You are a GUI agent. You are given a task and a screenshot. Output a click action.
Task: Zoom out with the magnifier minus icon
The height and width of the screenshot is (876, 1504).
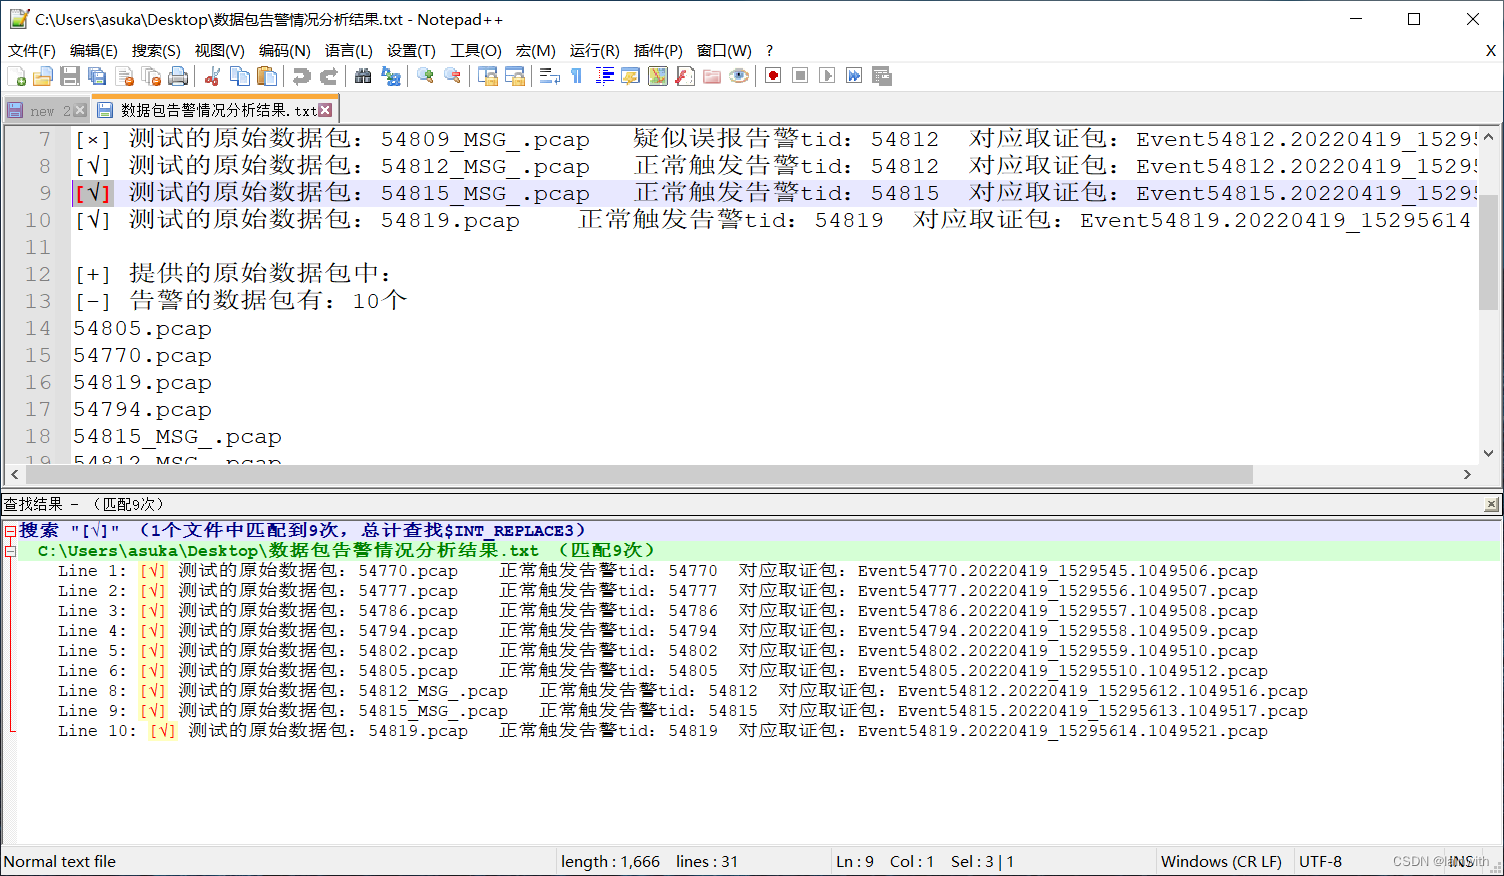(x=453, y=76)
